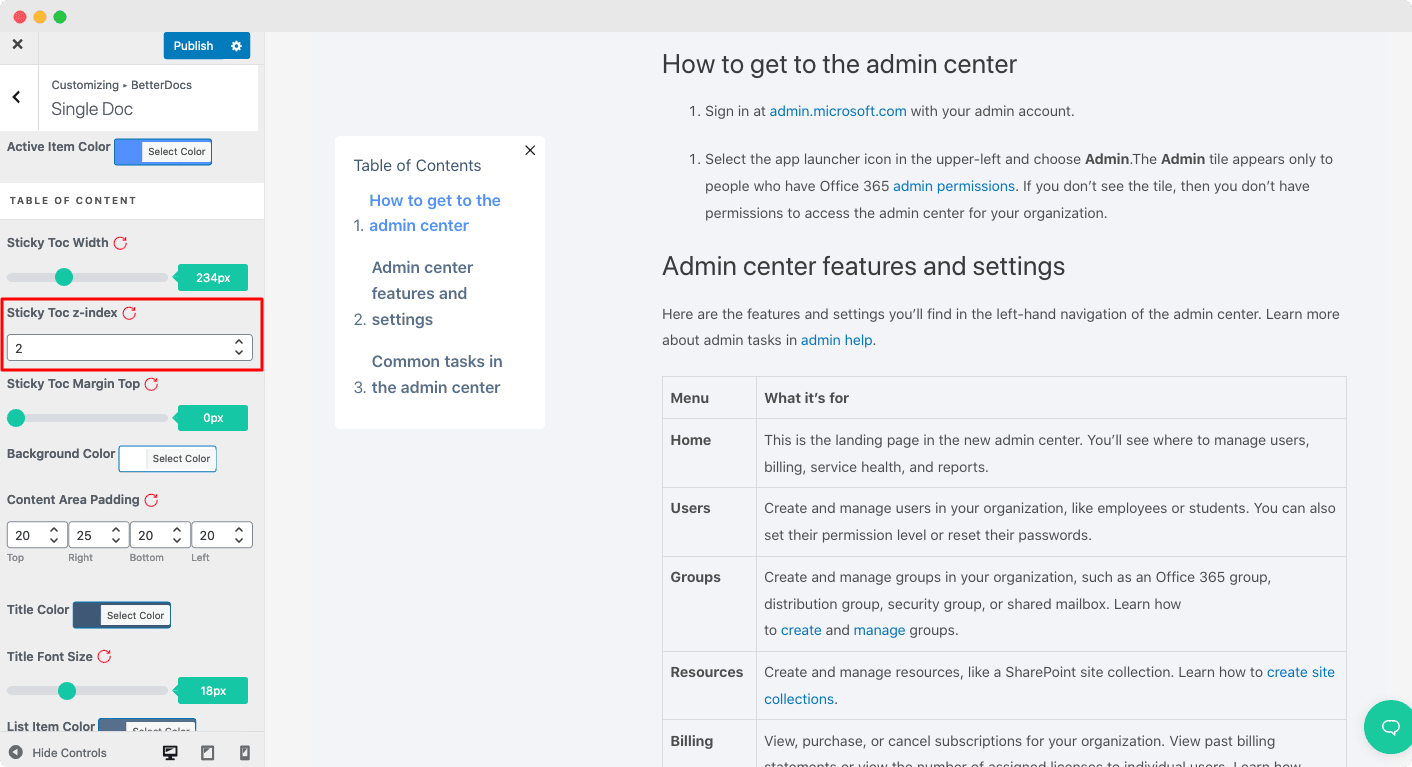
Task: Click the Sticky Toc Margin Top slider handle
Action: coord(16,418)
